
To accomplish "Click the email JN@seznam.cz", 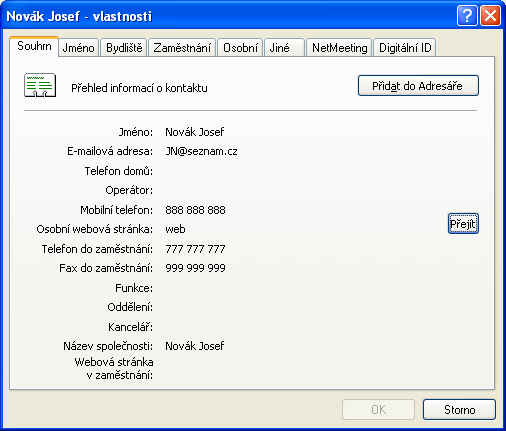I will coord(201,151).
